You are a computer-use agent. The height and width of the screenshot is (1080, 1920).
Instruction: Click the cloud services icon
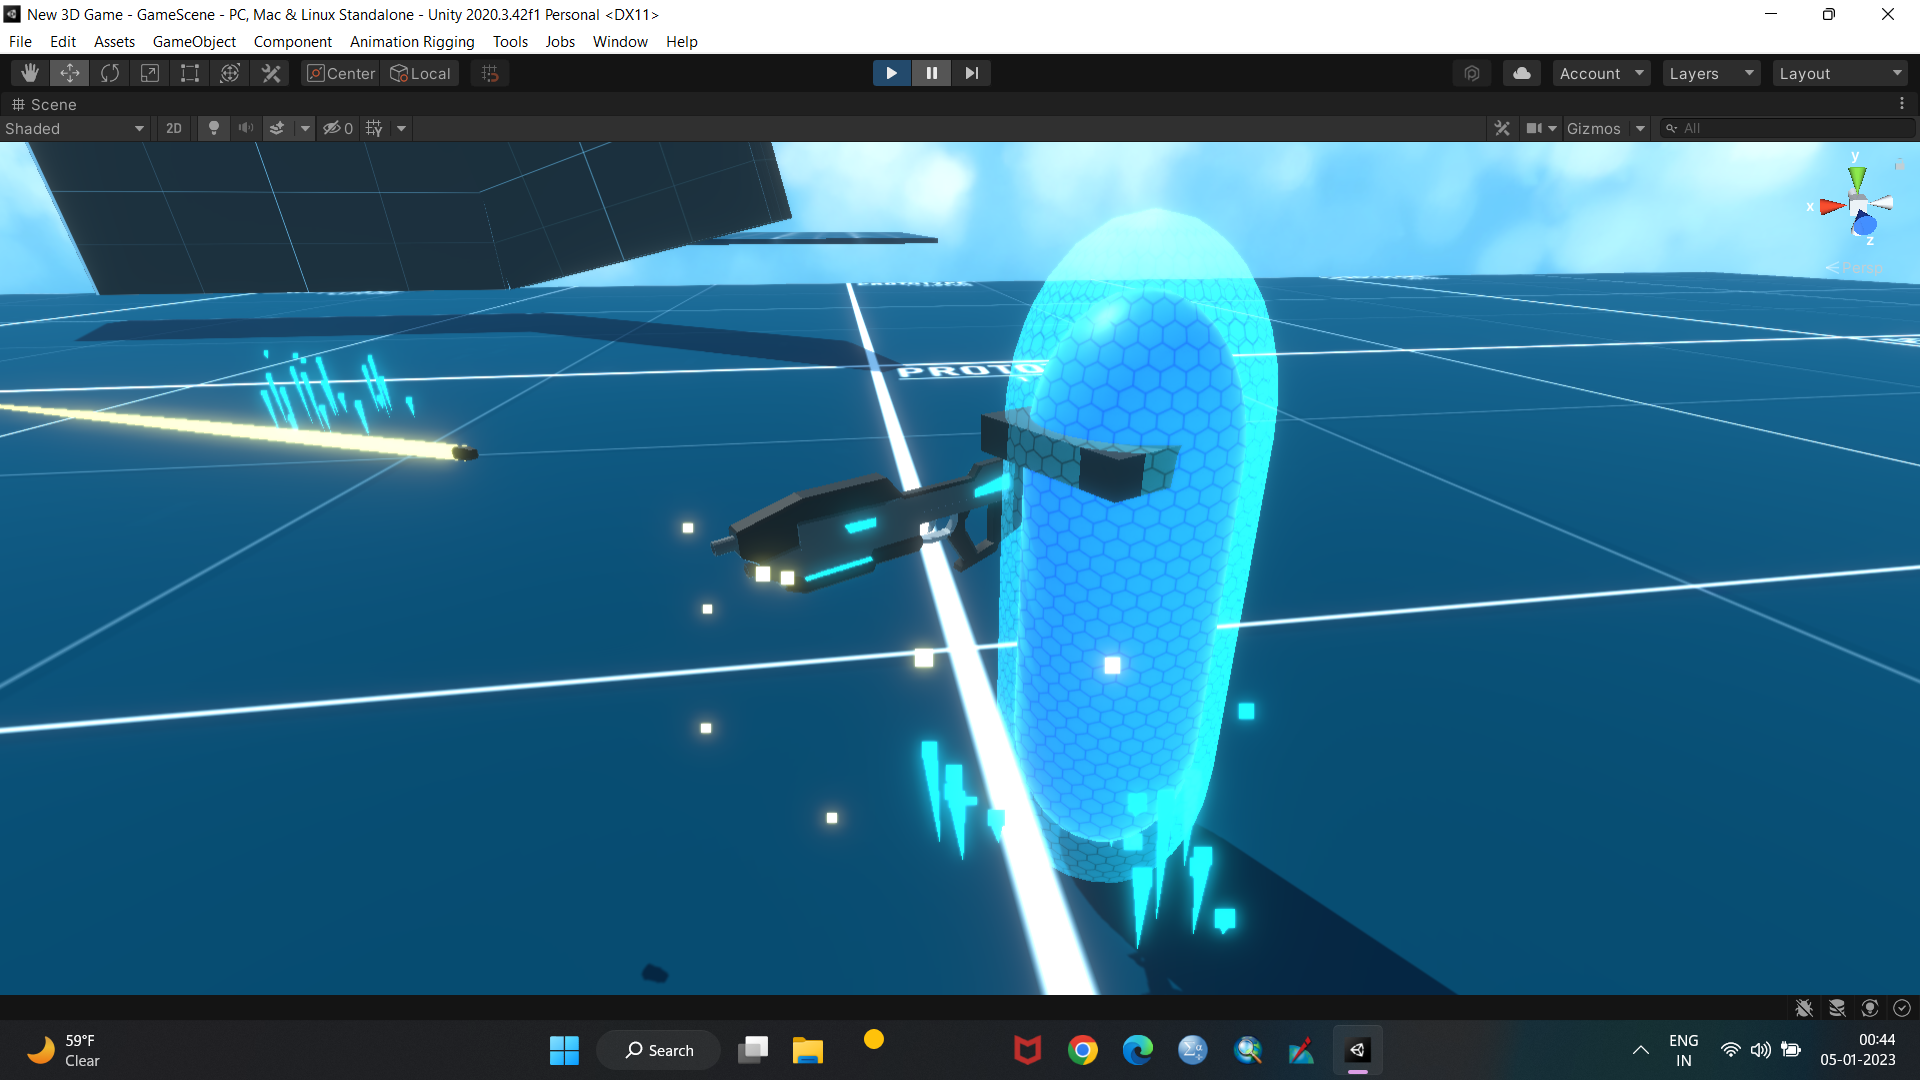(x=1521, y=73)
